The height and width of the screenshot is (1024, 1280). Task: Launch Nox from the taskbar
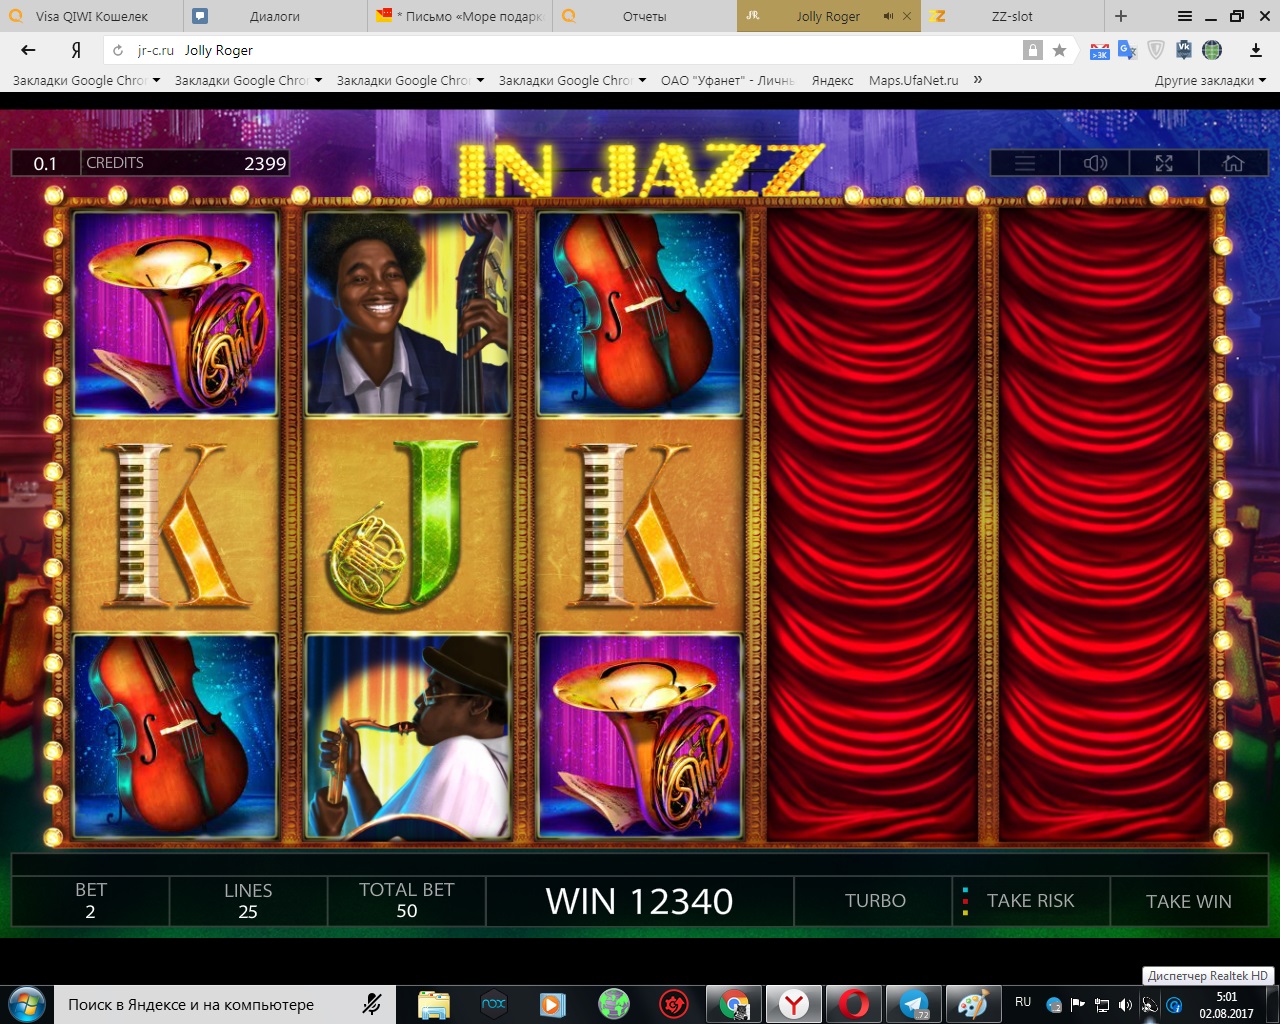point(494,1004)
